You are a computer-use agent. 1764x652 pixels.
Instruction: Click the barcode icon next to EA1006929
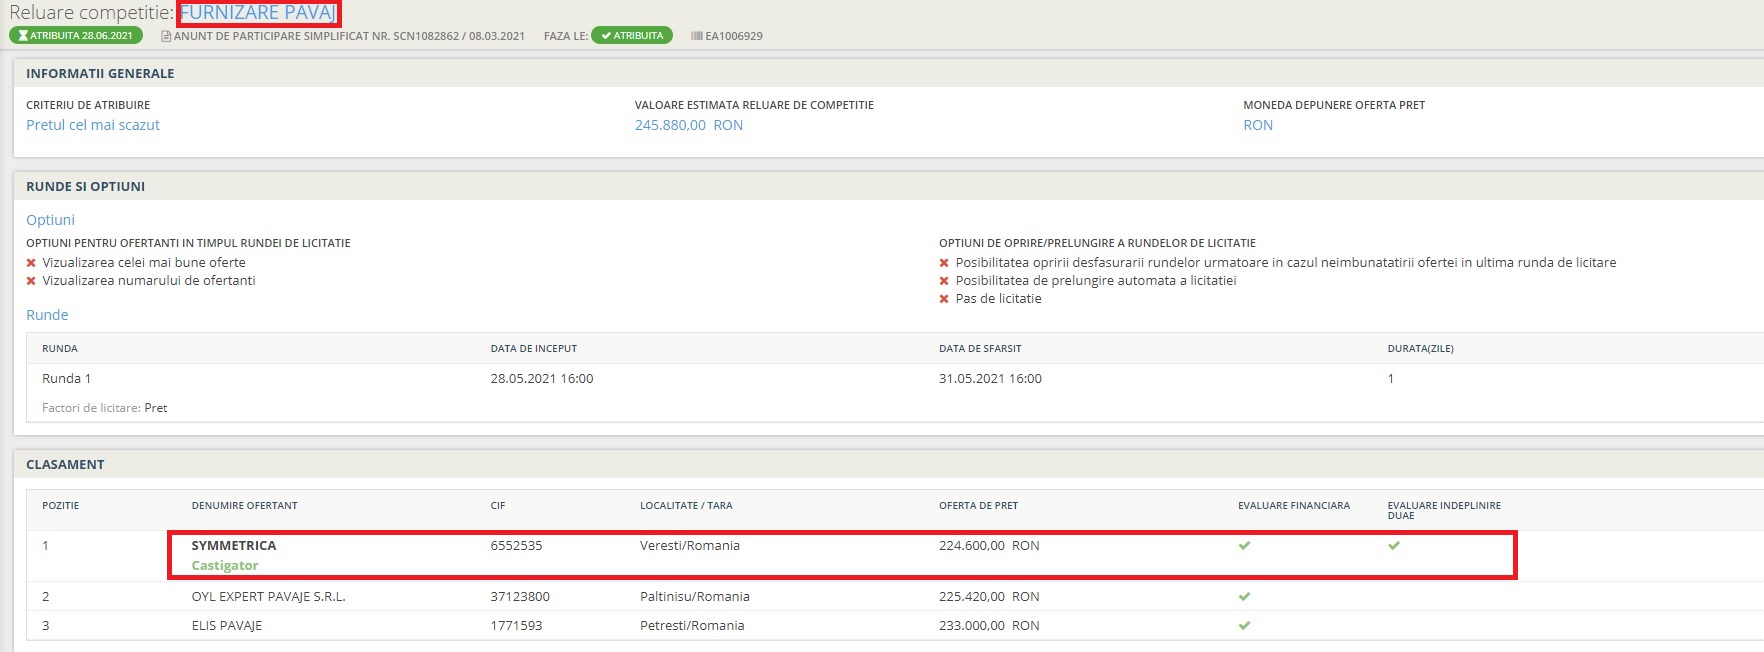696,36
